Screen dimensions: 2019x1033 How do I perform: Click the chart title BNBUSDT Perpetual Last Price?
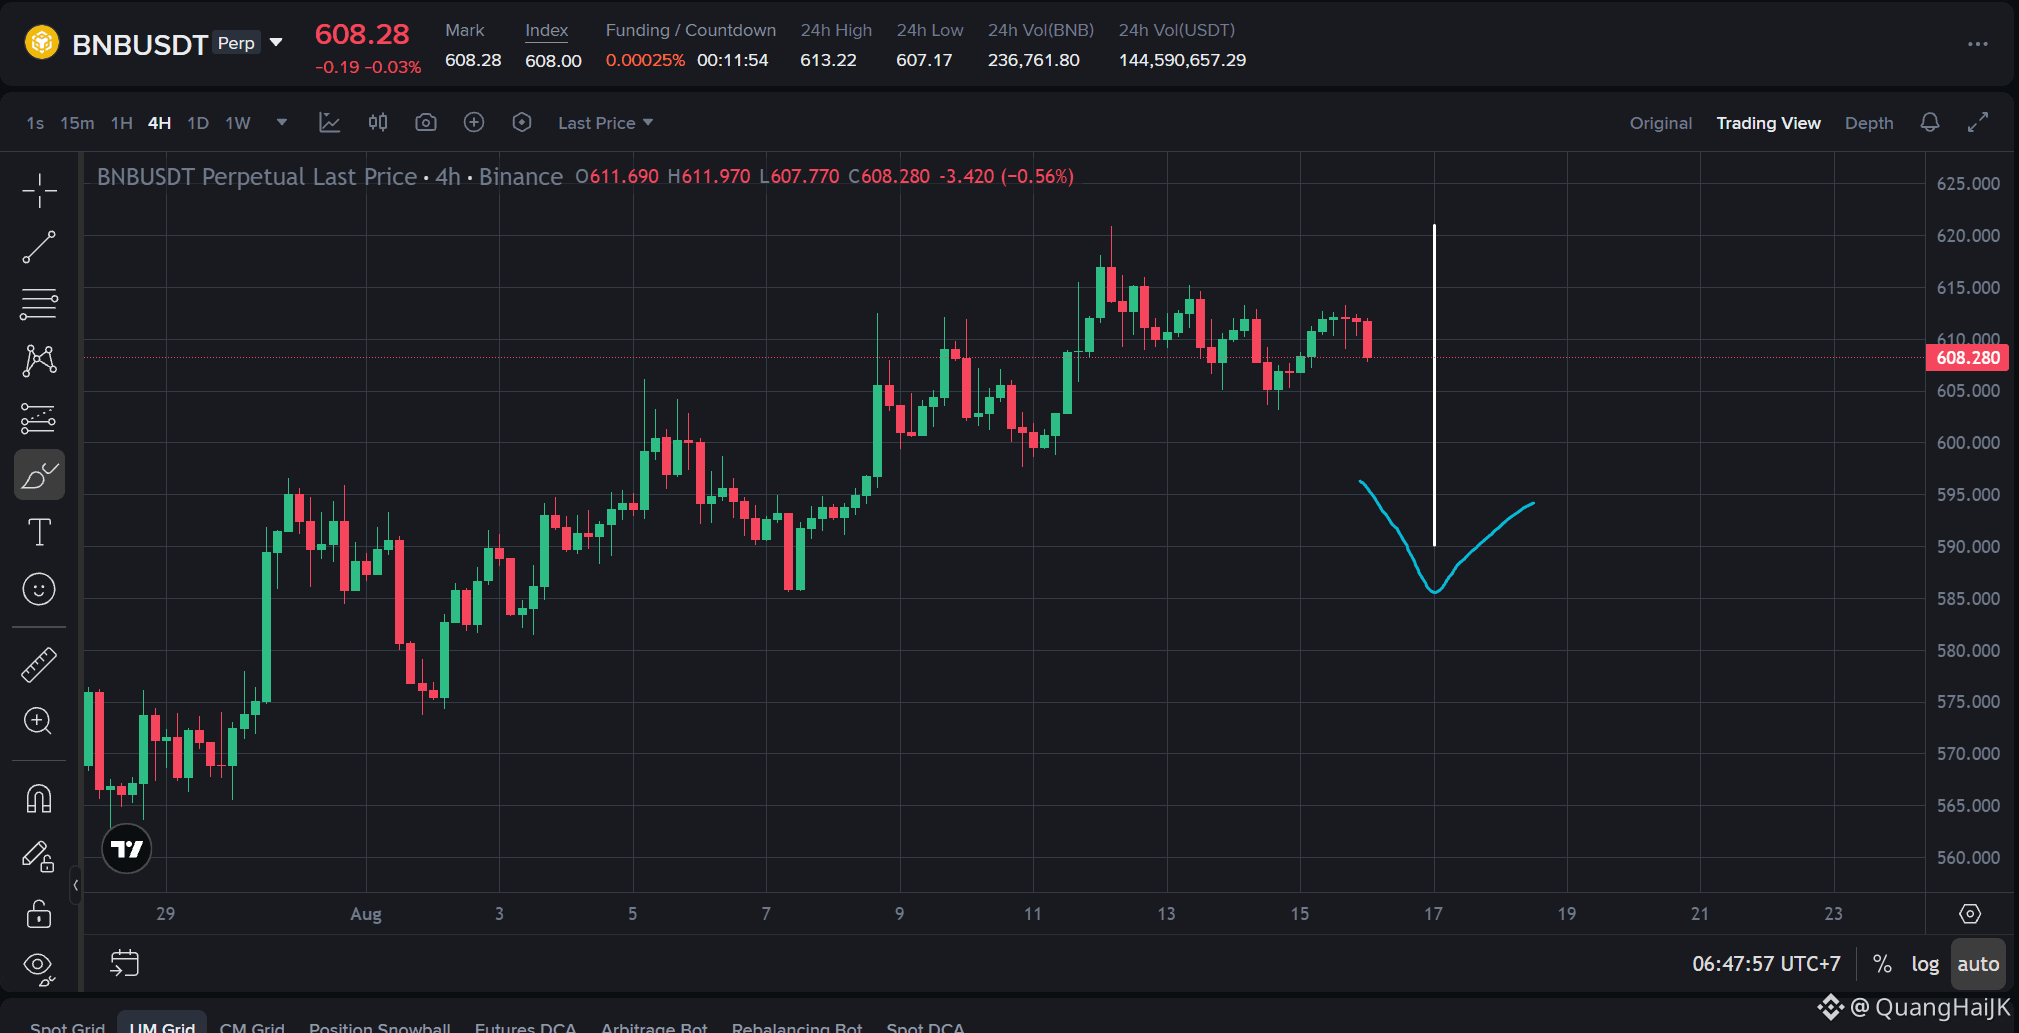257,176
